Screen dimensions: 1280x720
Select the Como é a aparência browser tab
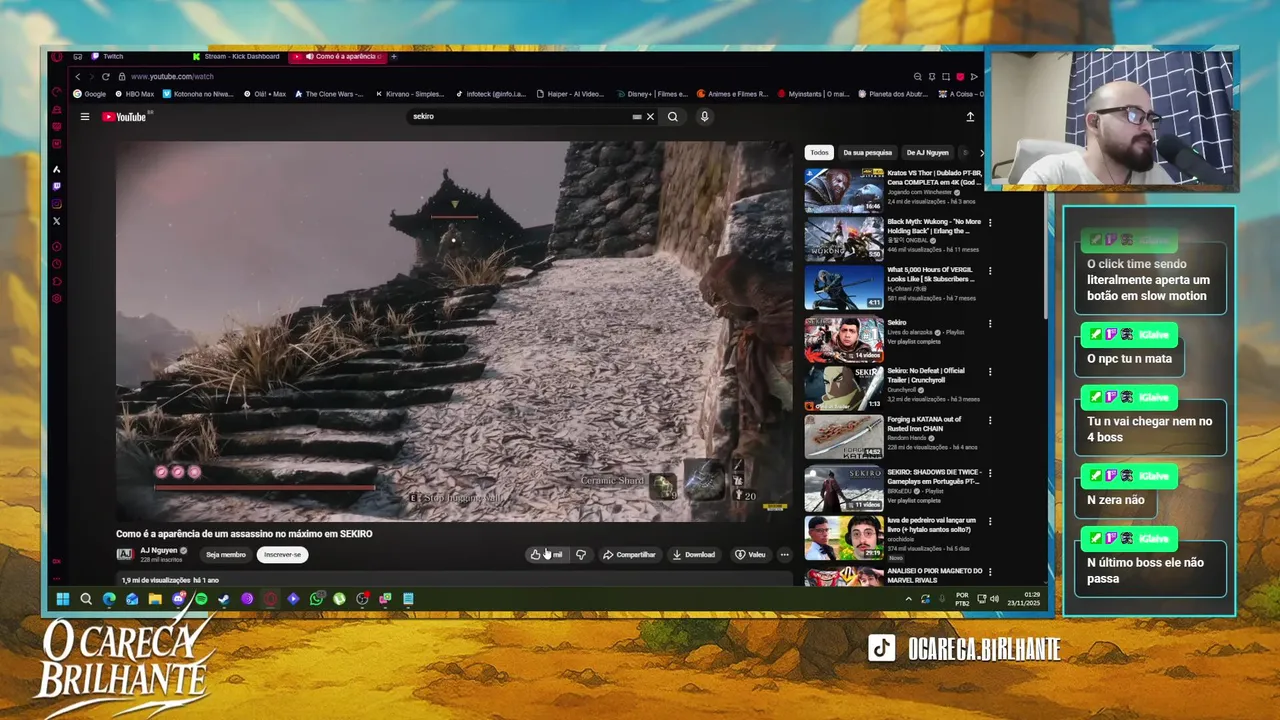coord(338,57)
